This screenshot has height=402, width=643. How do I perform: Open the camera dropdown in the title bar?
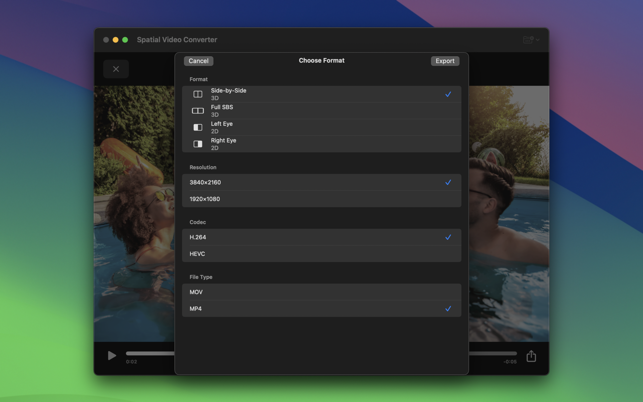pos(531,40)
